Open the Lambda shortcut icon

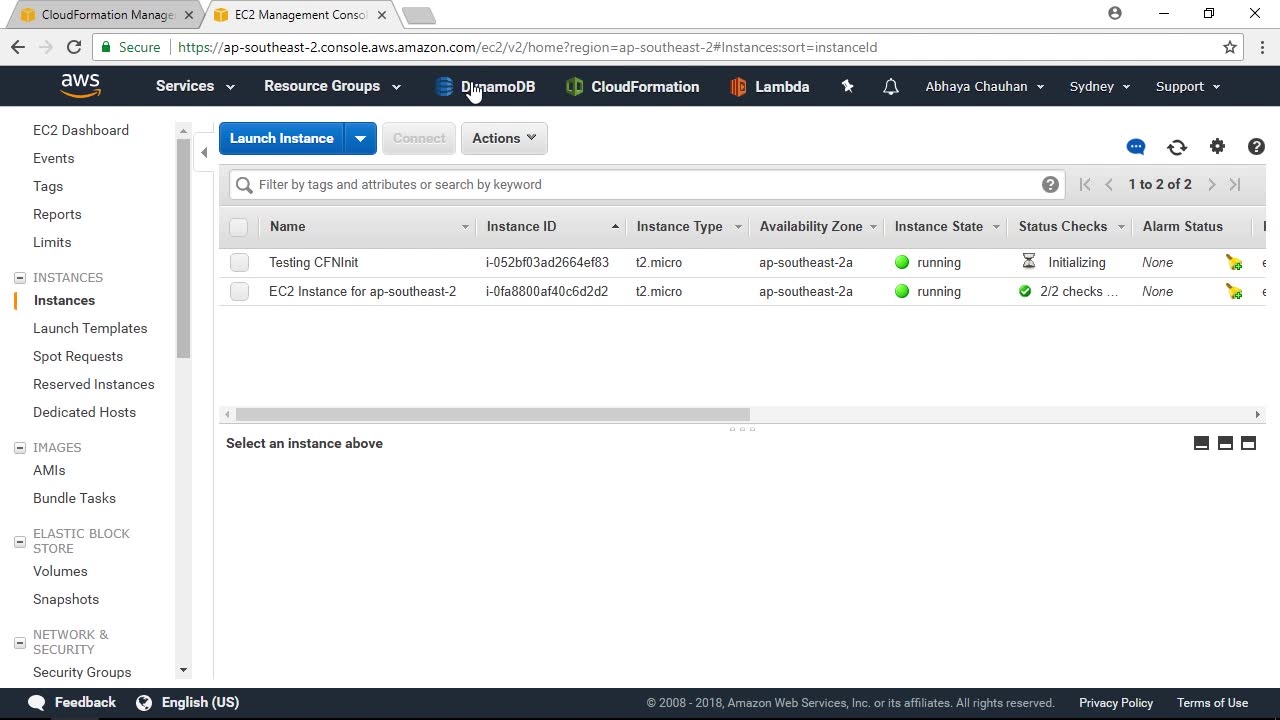click(738, 87)
